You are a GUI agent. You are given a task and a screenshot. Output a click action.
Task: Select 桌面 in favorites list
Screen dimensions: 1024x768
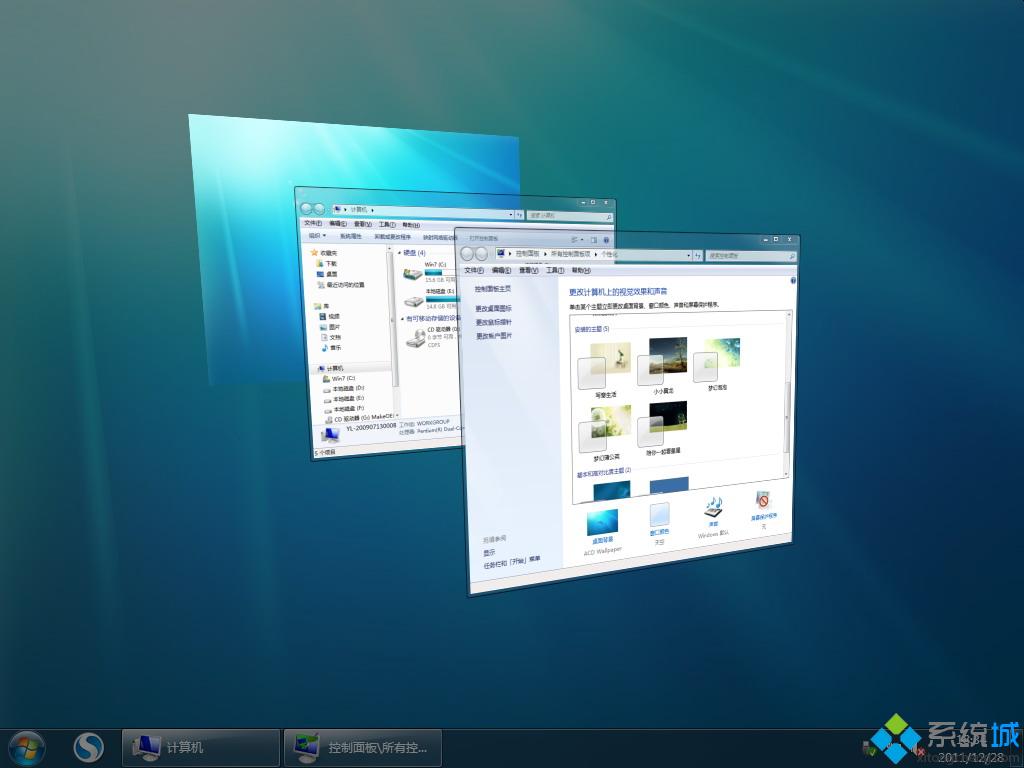327,274
